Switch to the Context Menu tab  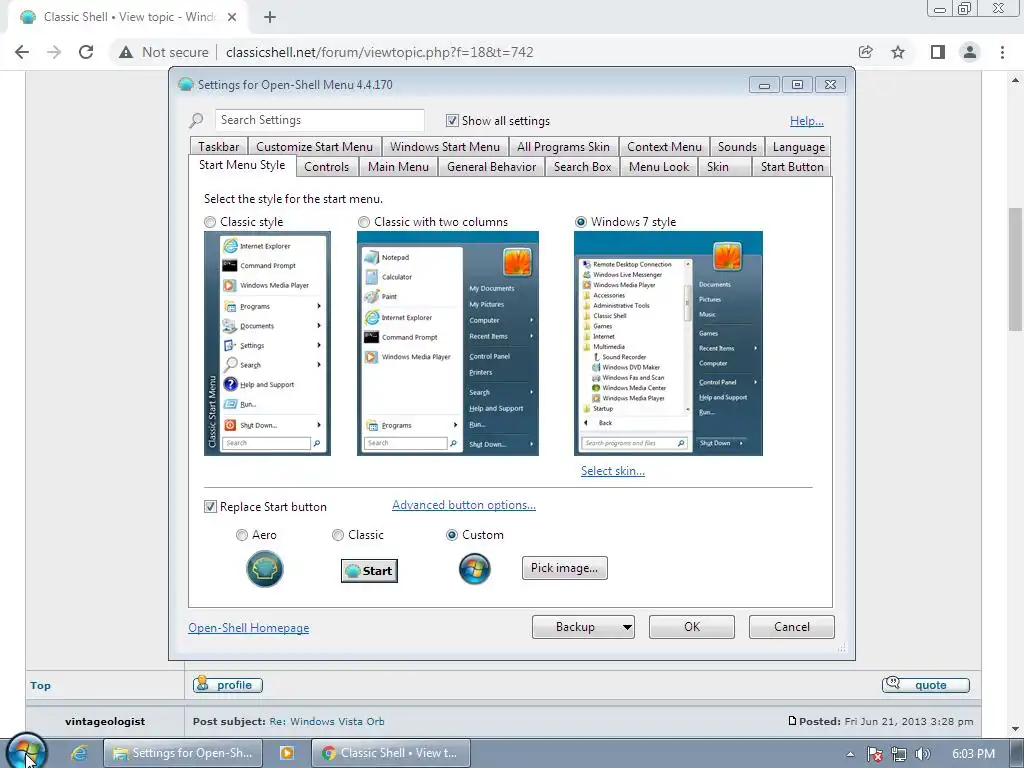point(664,147)
